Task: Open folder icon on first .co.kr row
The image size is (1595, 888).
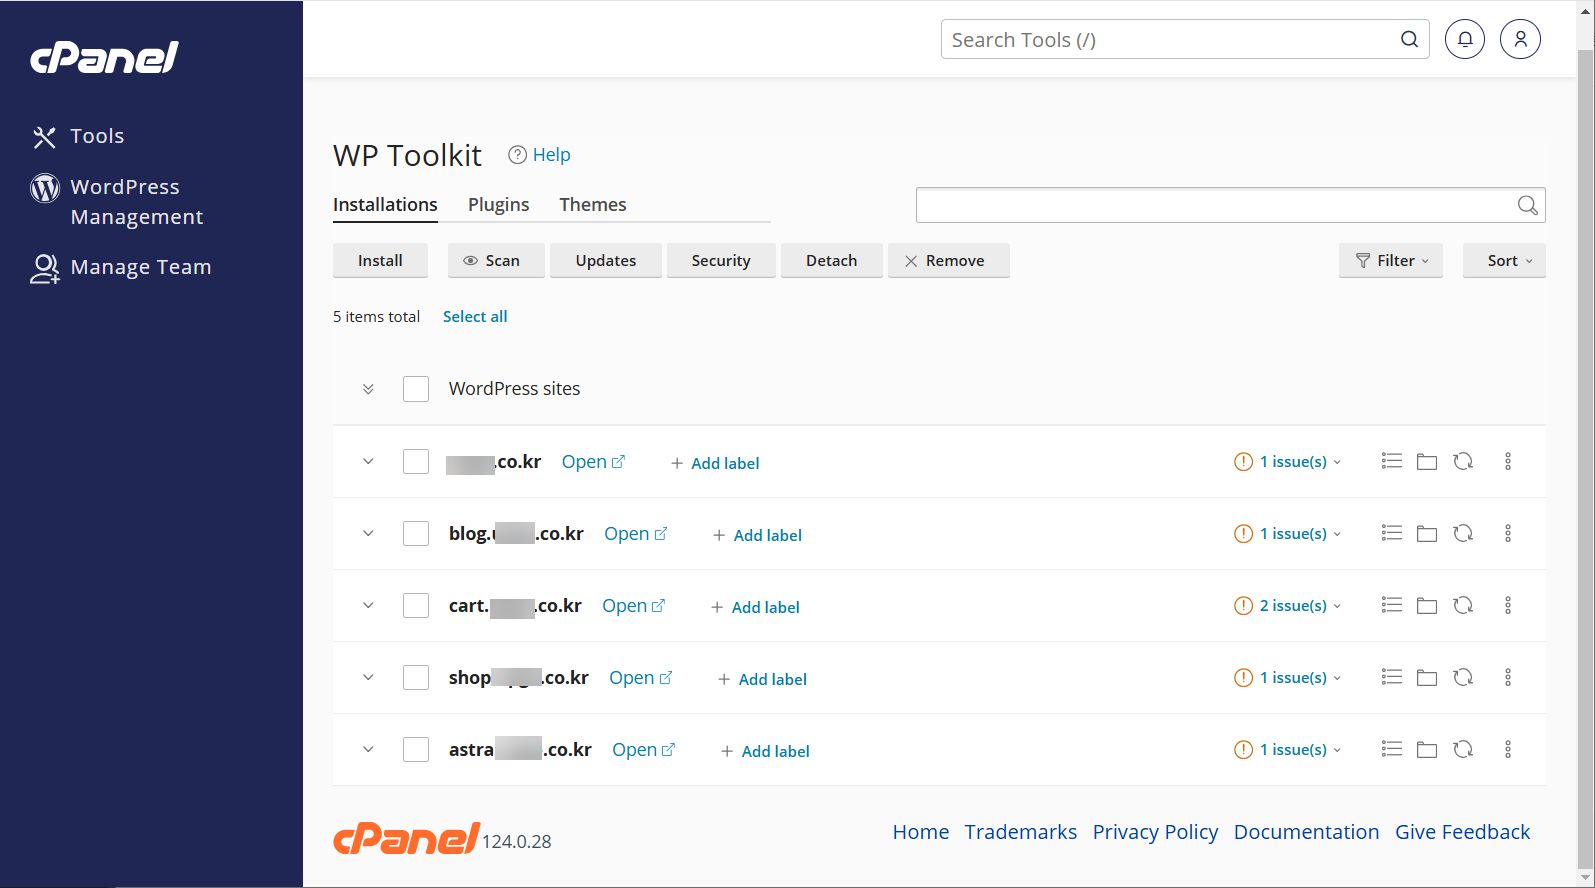Action: coord(1427,461)
